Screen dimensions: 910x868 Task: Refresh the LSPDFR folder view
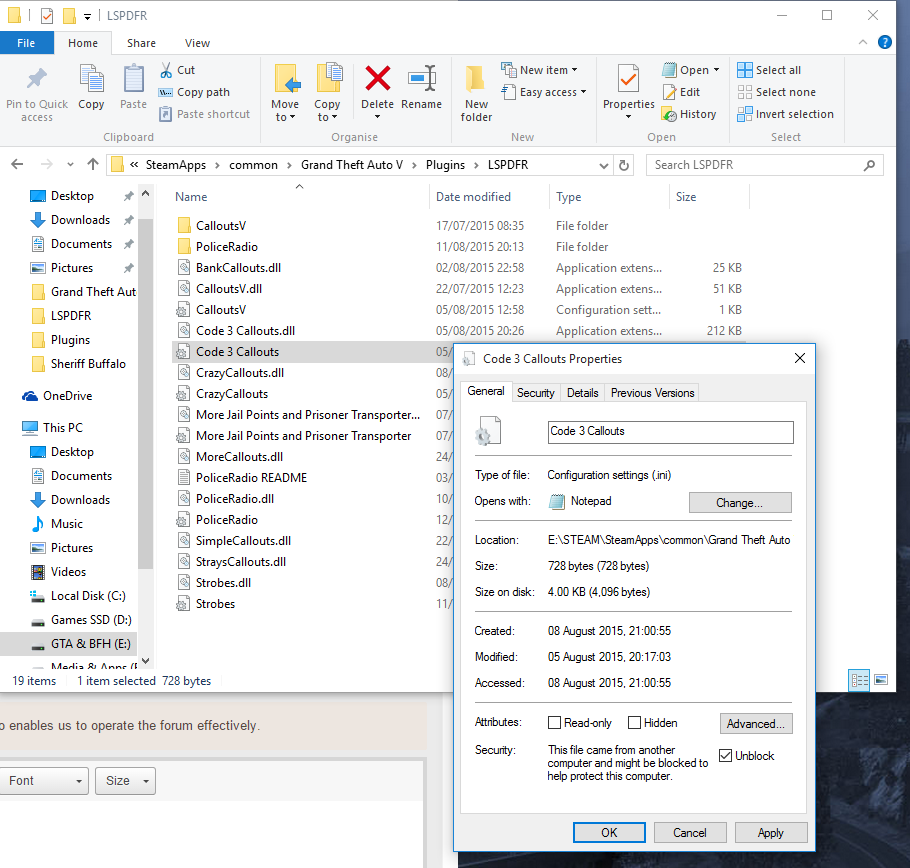(625, 165)
